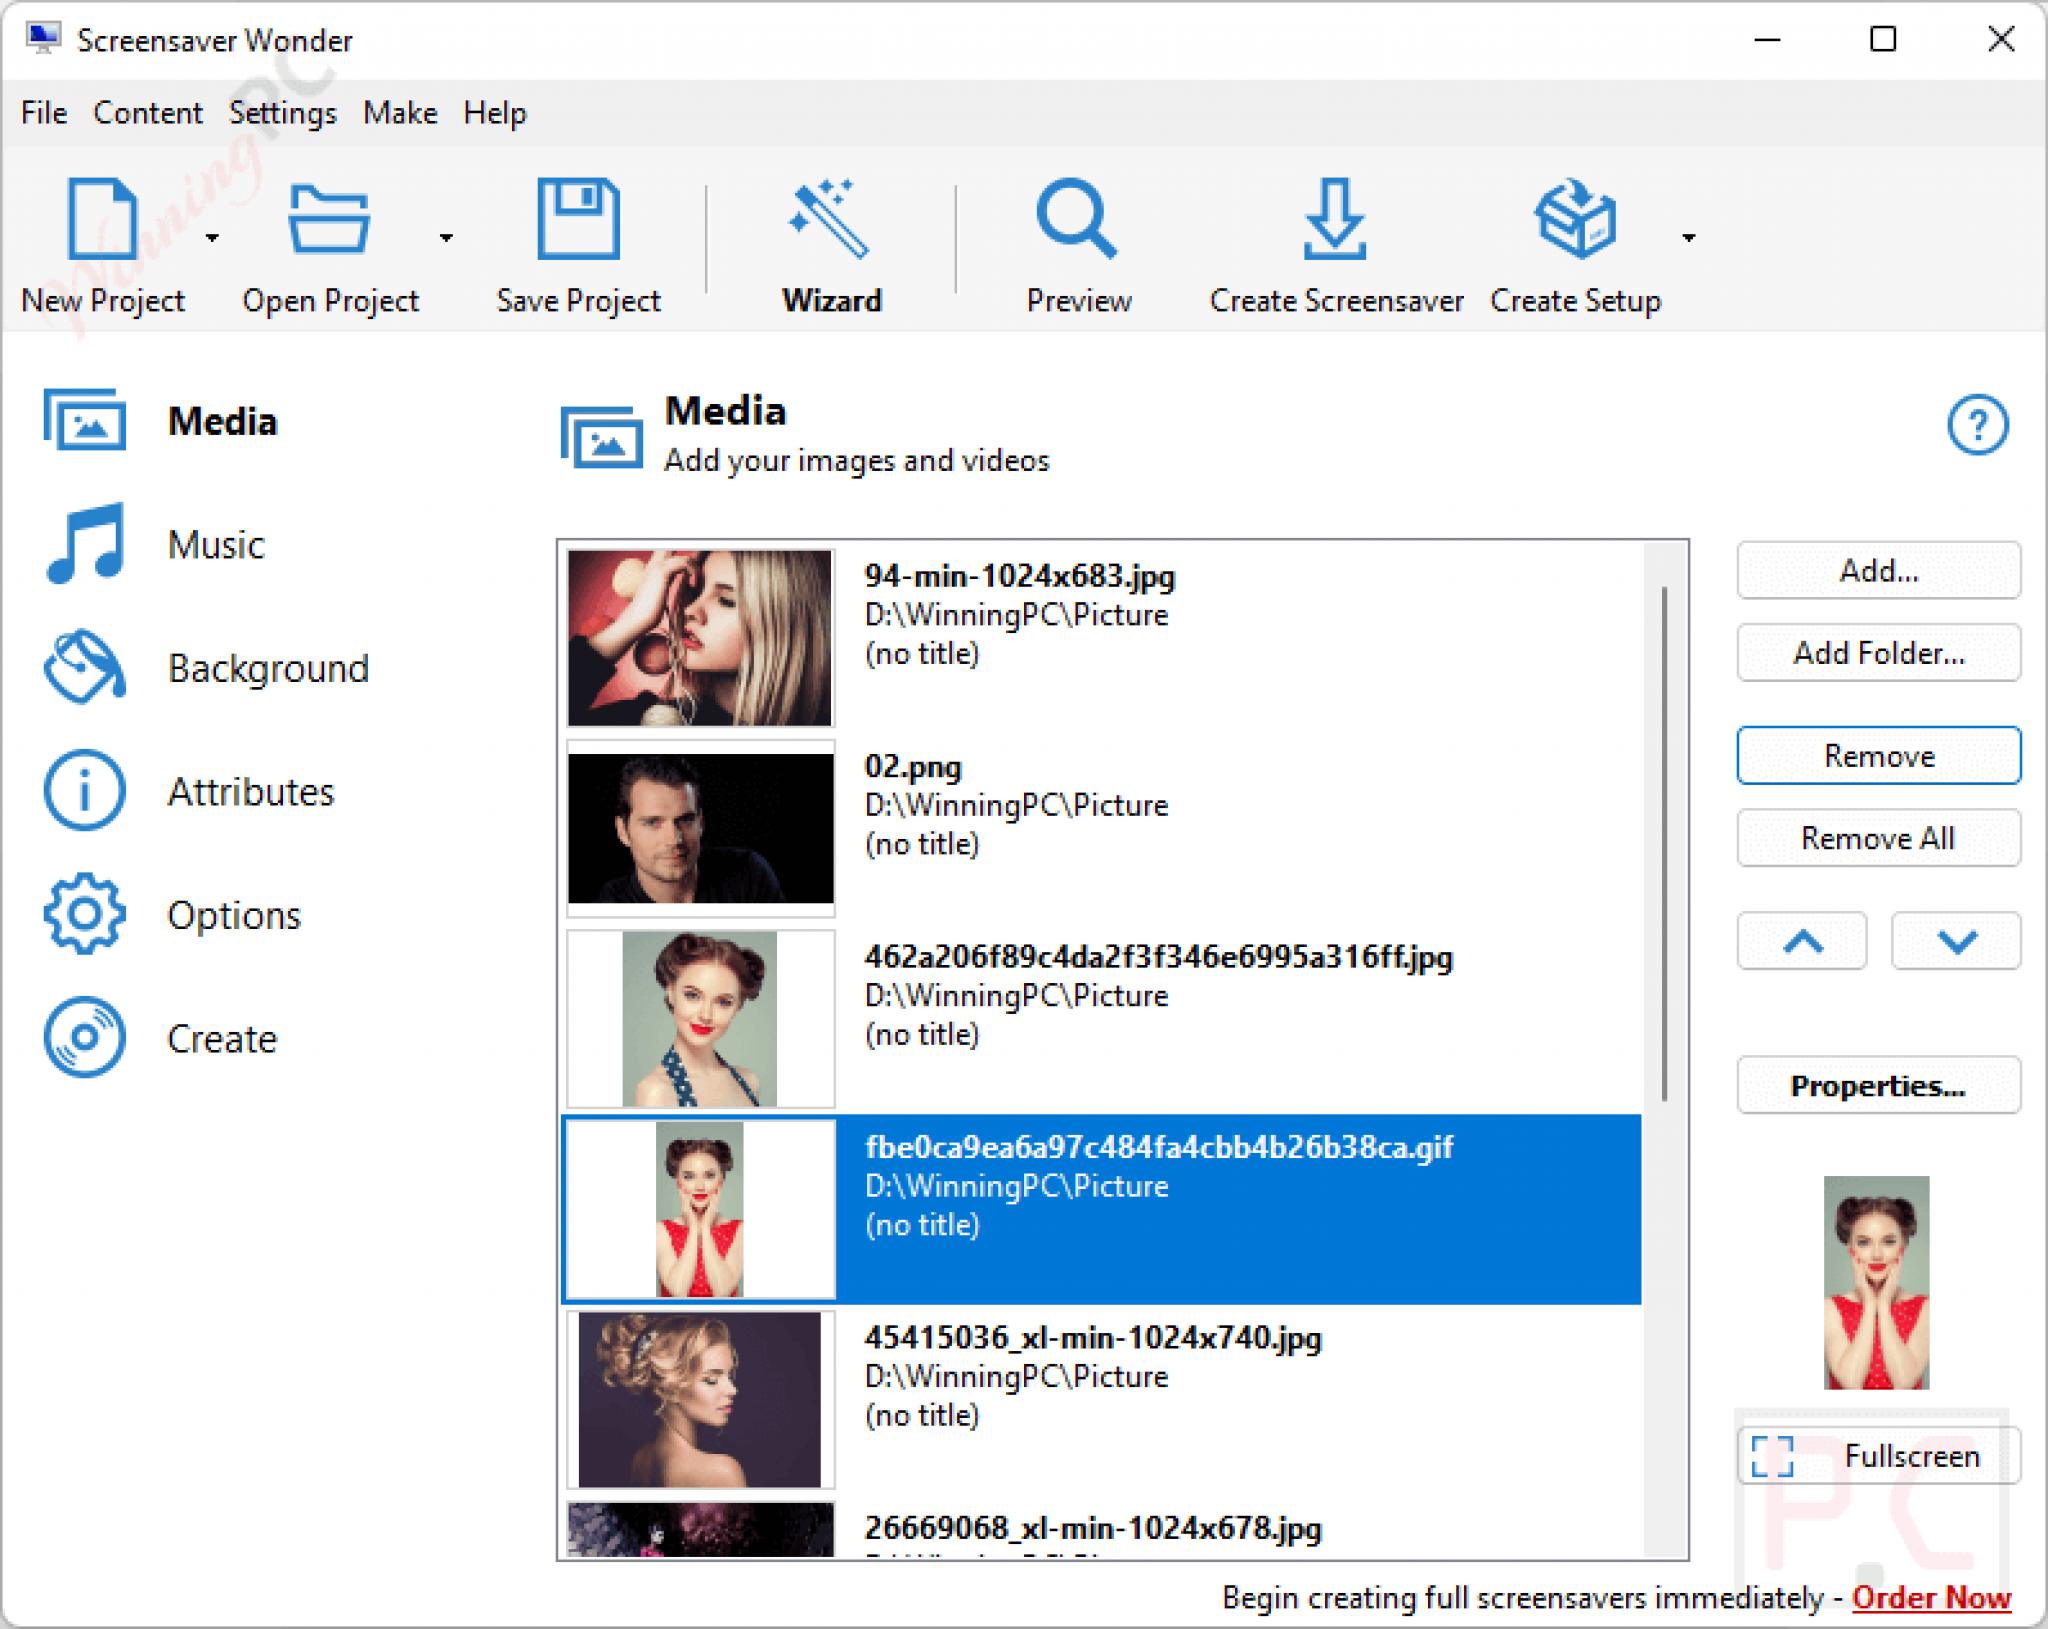Click the Preview magnifier icon

click(1077, 218)
